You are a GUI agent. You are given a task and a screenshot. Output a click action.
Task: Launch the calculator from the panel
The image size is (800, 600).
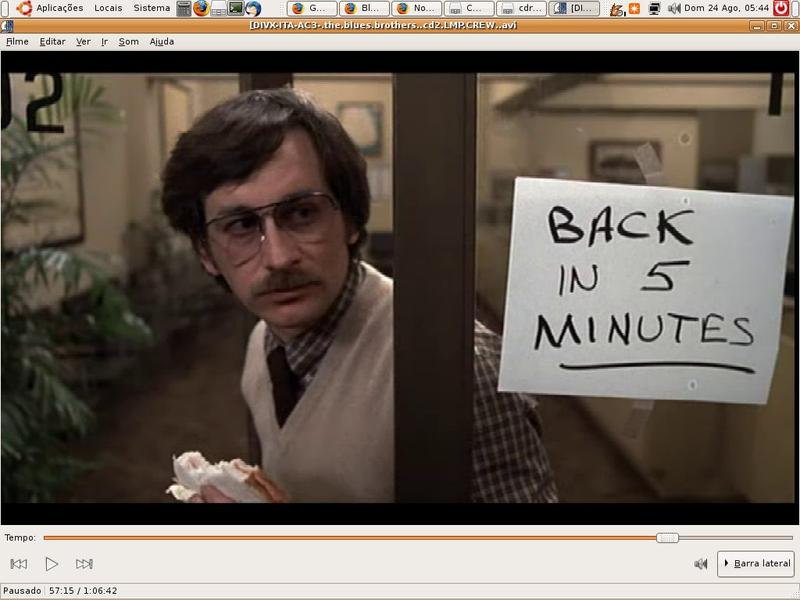[184, 8]
